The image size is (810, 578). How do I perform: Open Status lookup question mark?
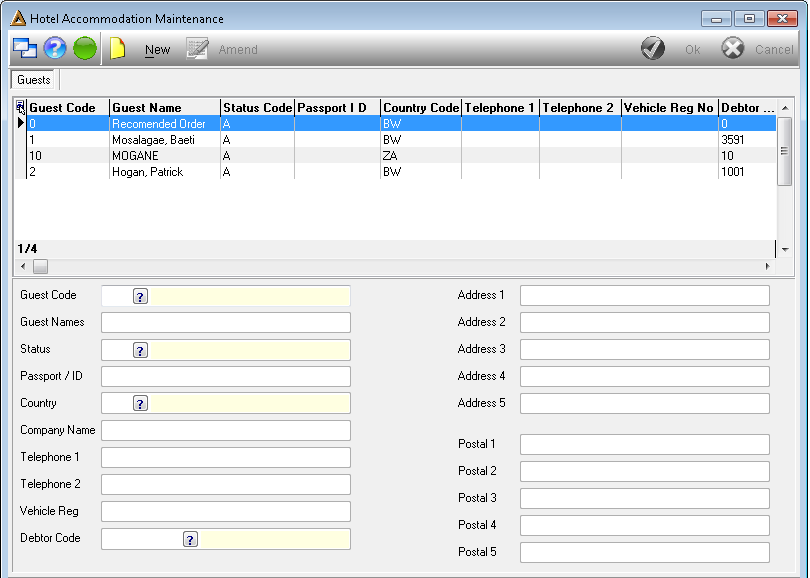click(x=141, y=350)
